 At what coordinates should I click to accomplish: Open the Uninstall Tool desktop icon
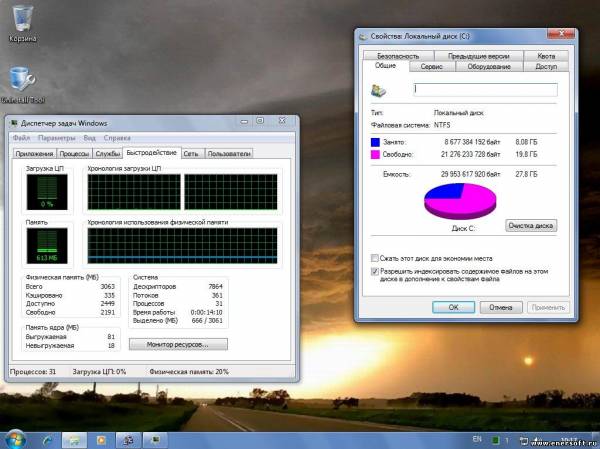click(23, 85)
